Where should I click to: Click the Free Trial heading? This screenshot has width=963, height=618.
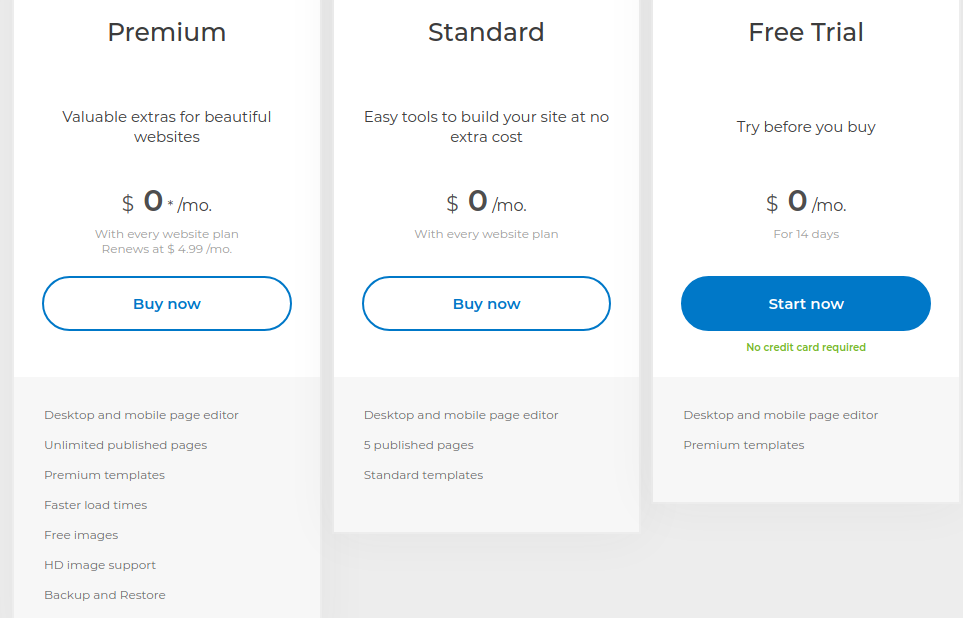pyautogui.click(x=806, y=32)
